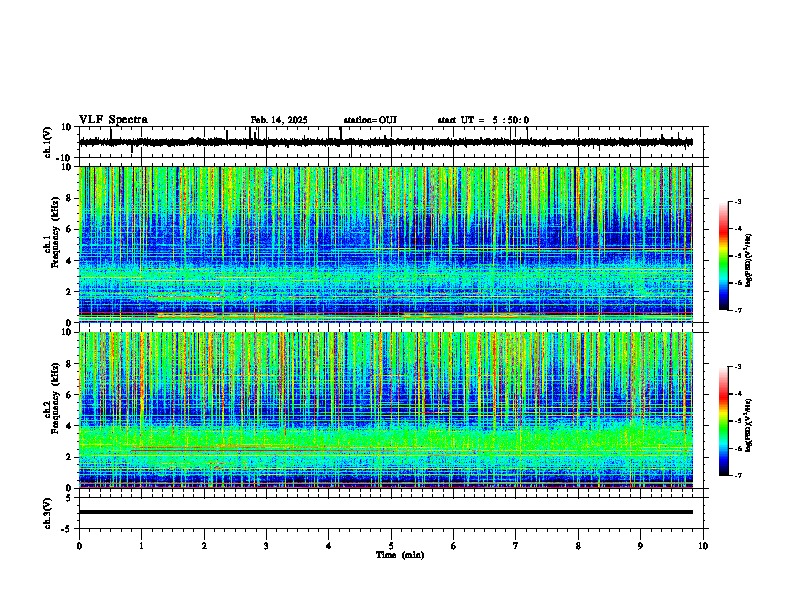Image resolution: width=792 pixels, height=612 pixels.
Task: Click time tick label "2" on the time axis
Action: (x=204, y=546)
